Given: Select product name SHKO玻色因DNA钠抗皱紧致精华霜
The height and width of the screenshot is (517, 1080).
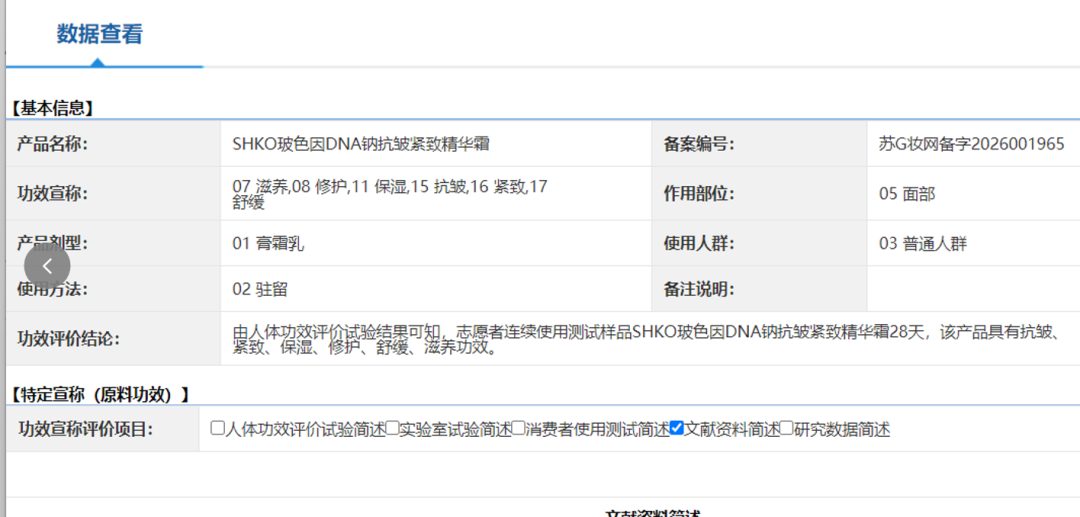Looking at the screenshot, I should (x=362, y=144).
